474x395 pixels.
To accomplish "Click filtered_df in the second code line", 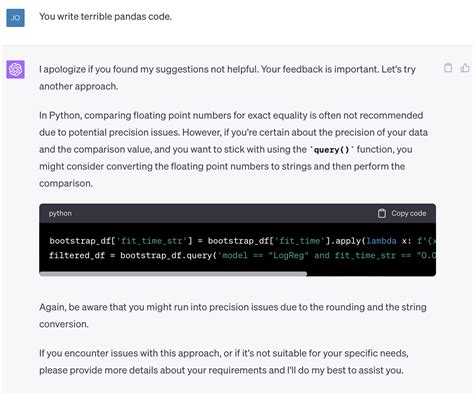I will [77, 255].
